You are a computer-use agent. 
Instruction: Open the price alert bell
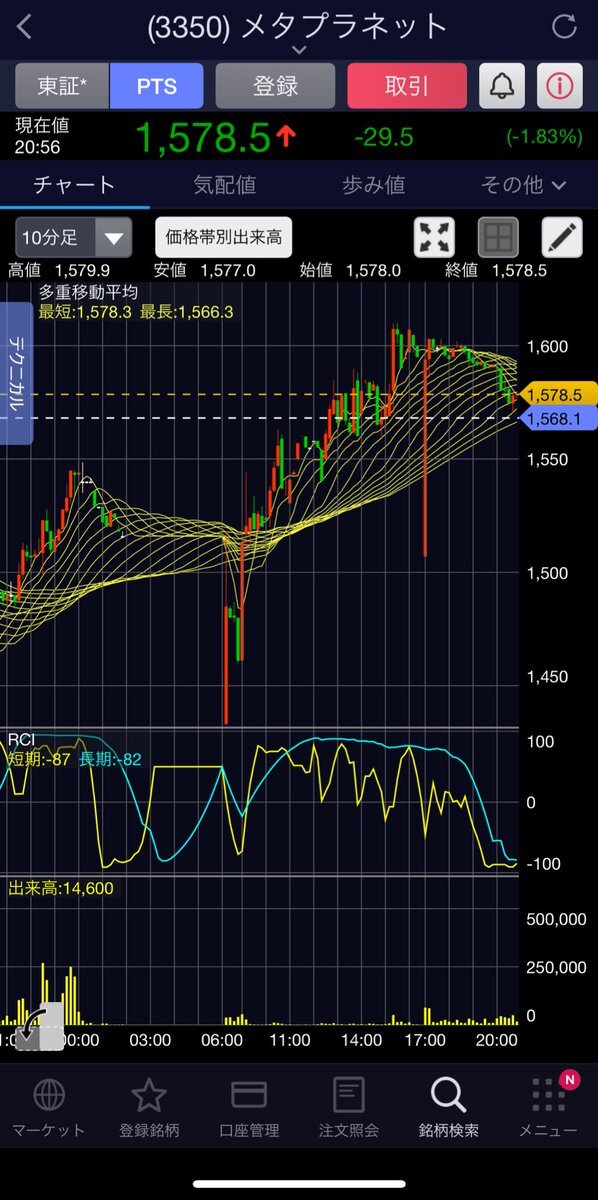tap(503, 86)
